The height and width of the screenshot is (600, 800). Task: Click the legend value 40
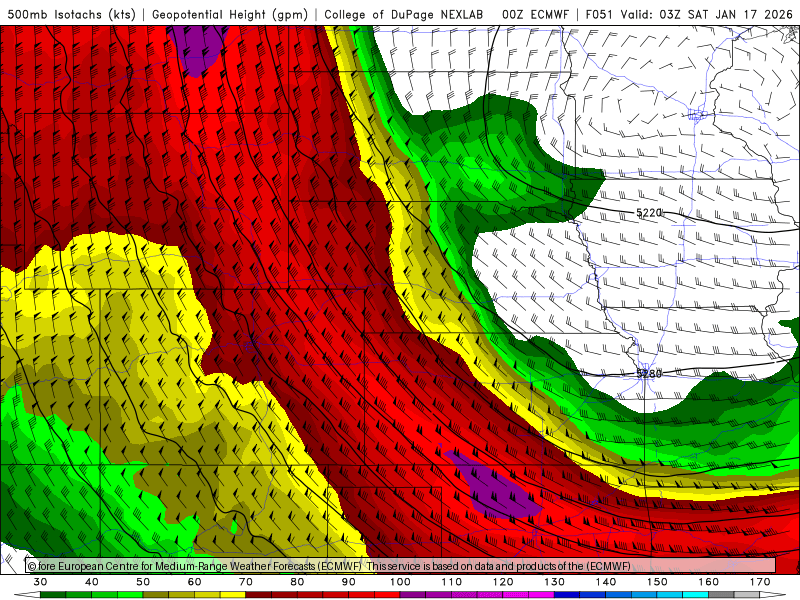pyautogui.click(x=92, y=582)
